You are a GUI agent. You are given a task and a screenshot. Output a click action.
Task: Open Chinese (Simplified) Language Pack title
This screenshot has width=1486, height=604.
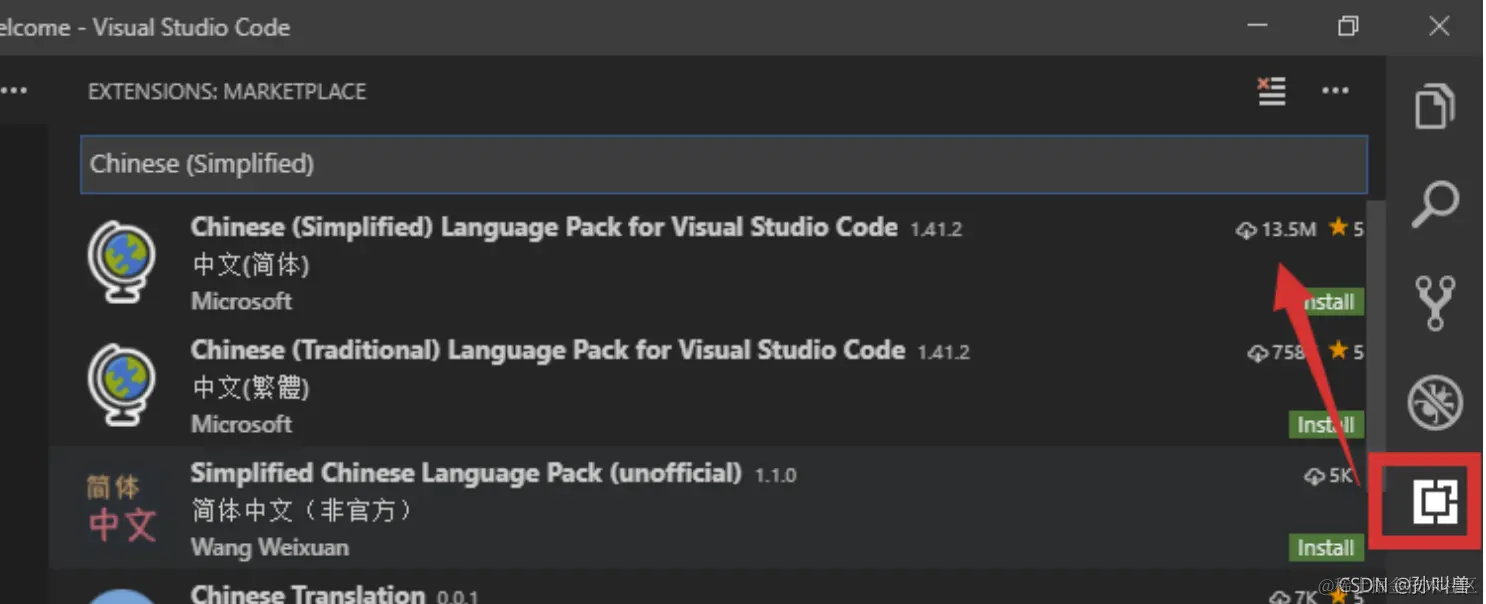click(x=544, y=227)
